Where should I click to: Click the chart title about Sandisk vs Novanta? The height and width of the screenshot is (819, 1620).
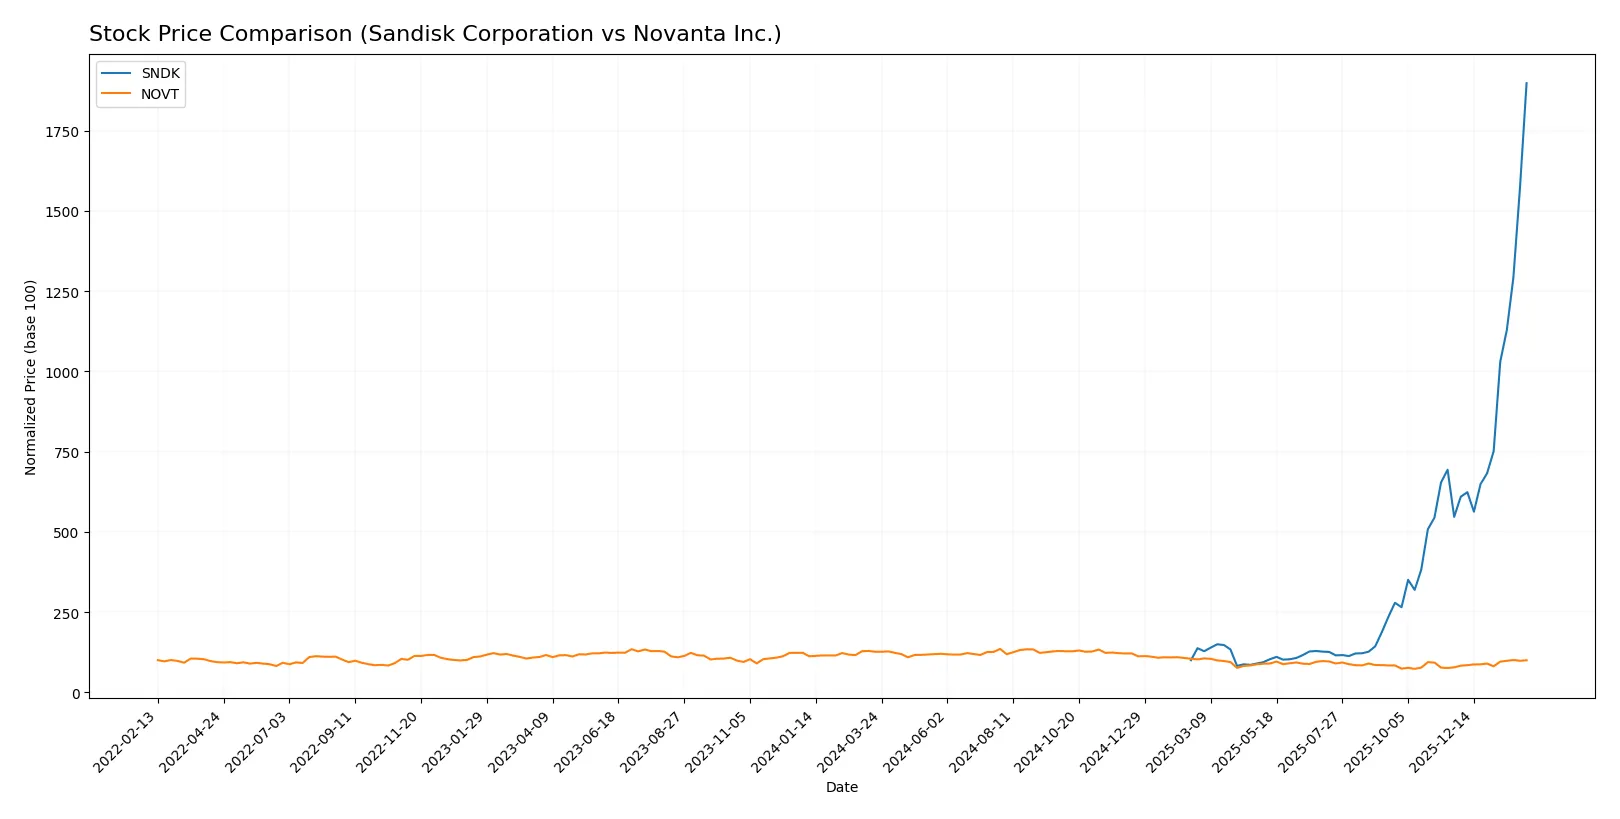[435, 34]
